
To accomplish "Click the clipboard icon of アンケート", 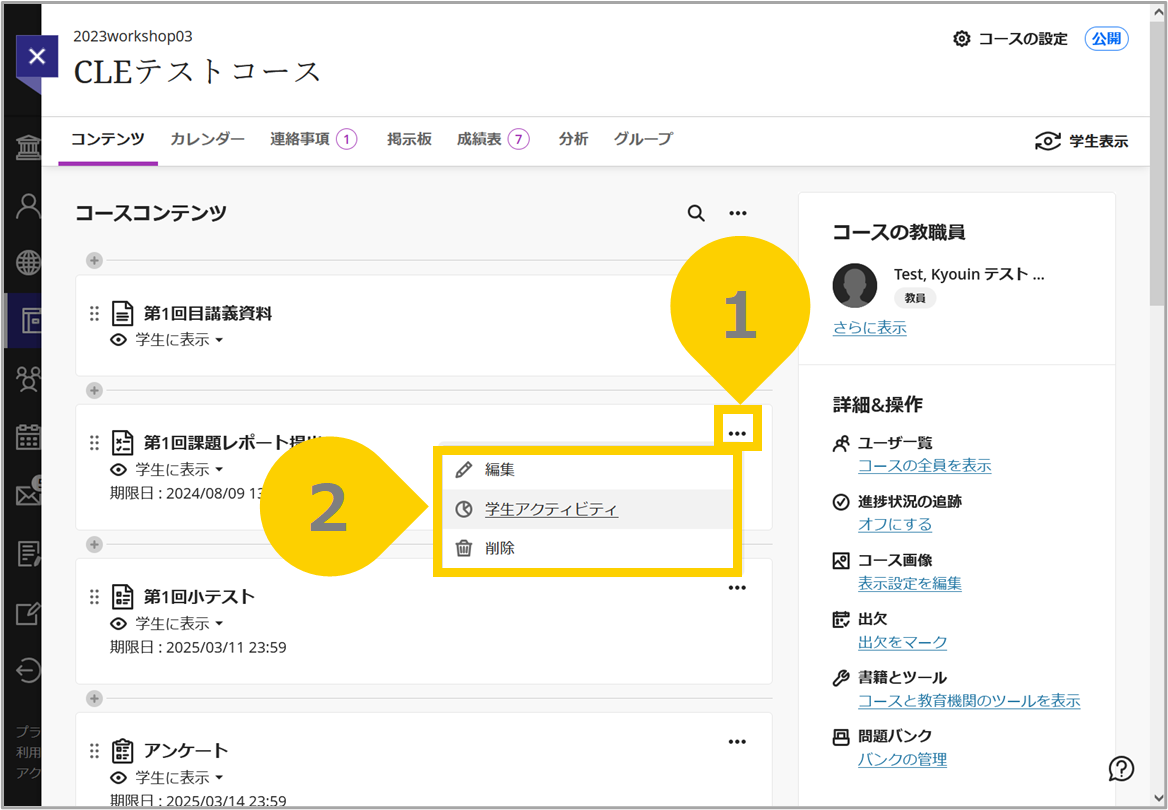I will 122,750.
